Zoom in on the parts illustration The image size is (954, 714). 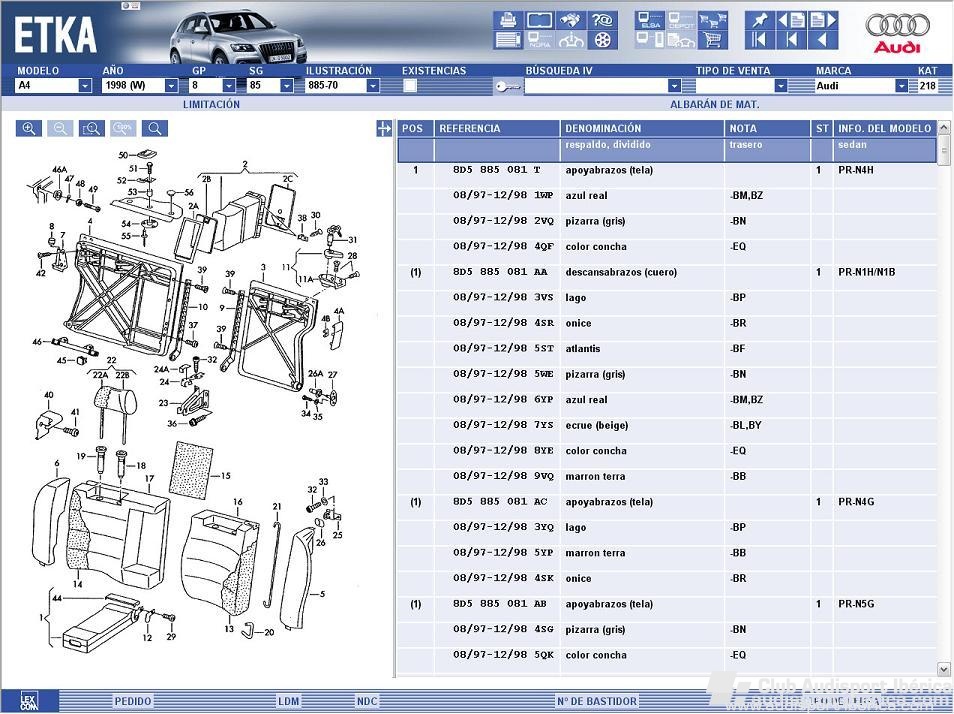[29, 128]
